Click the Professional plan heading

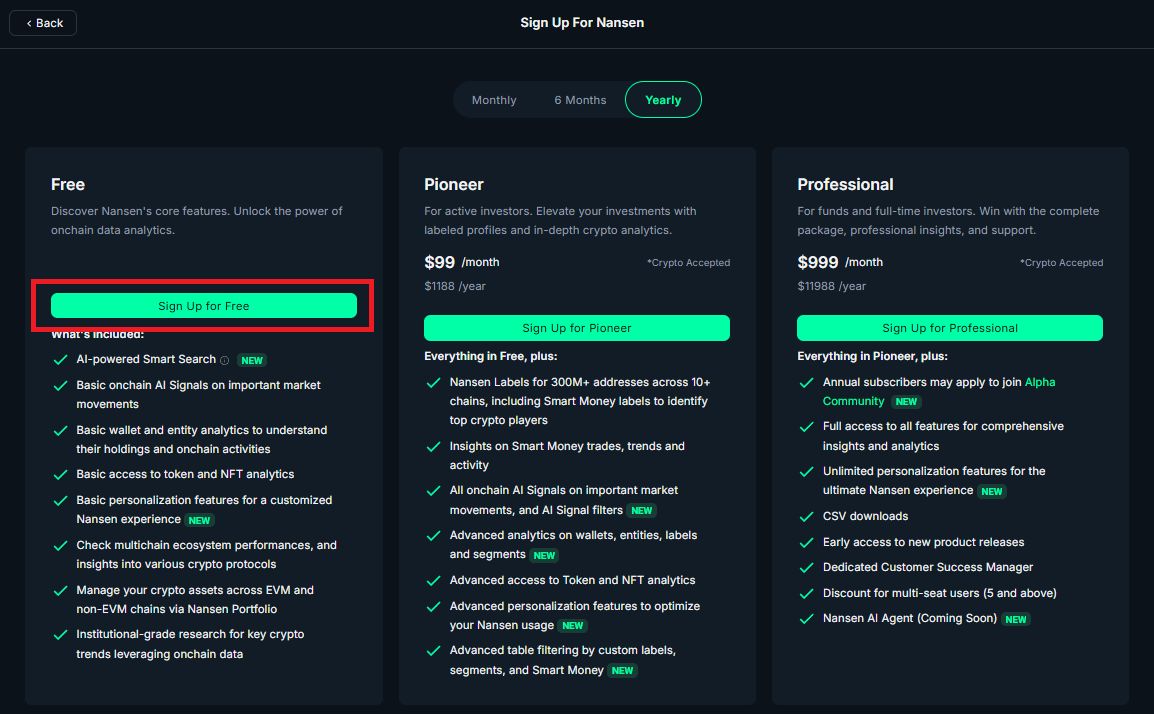[x=845, y=185]
